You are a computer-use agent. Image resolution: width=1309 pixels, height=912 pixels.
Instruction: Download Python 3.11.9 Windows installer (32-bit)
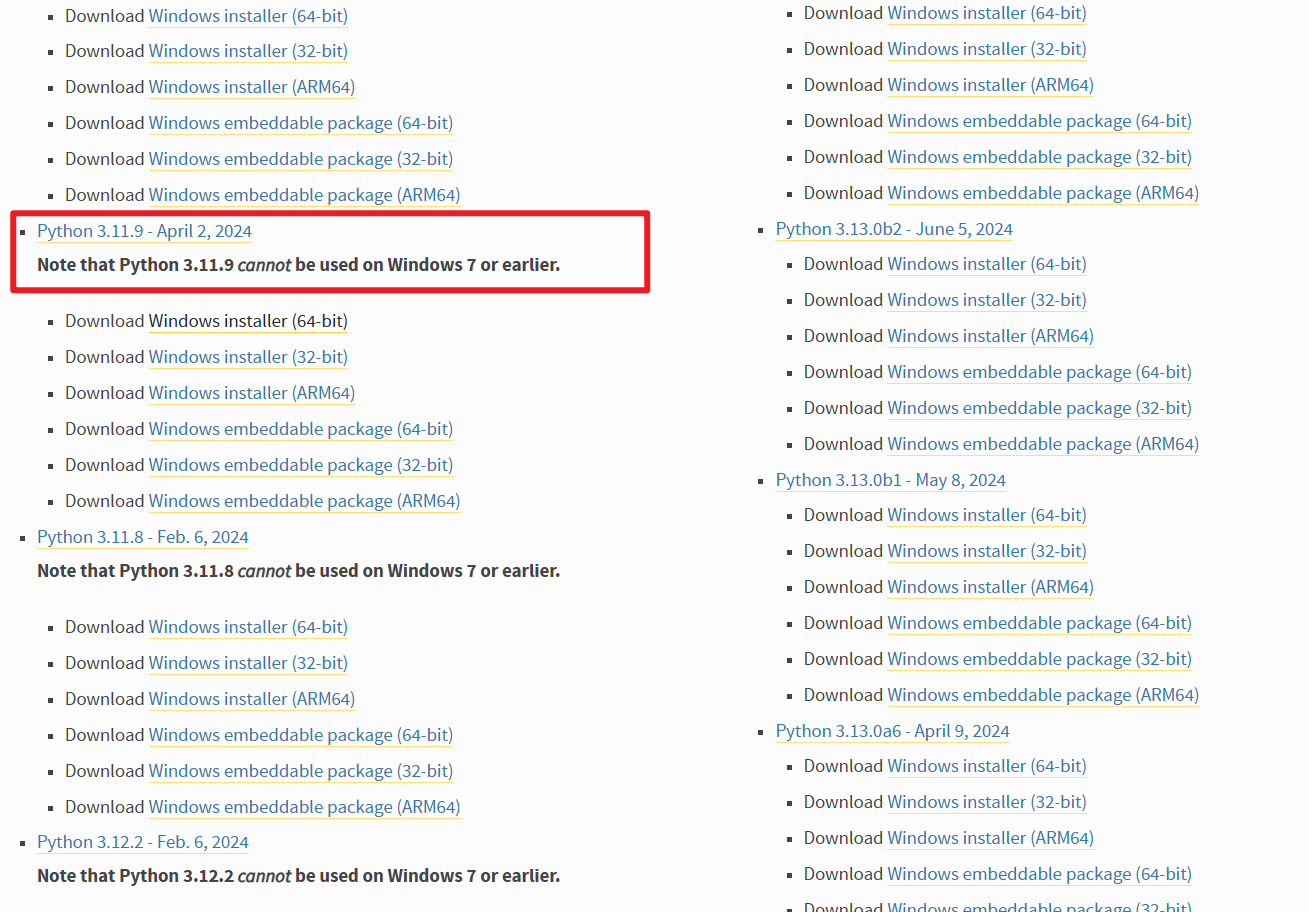point(248,357)
